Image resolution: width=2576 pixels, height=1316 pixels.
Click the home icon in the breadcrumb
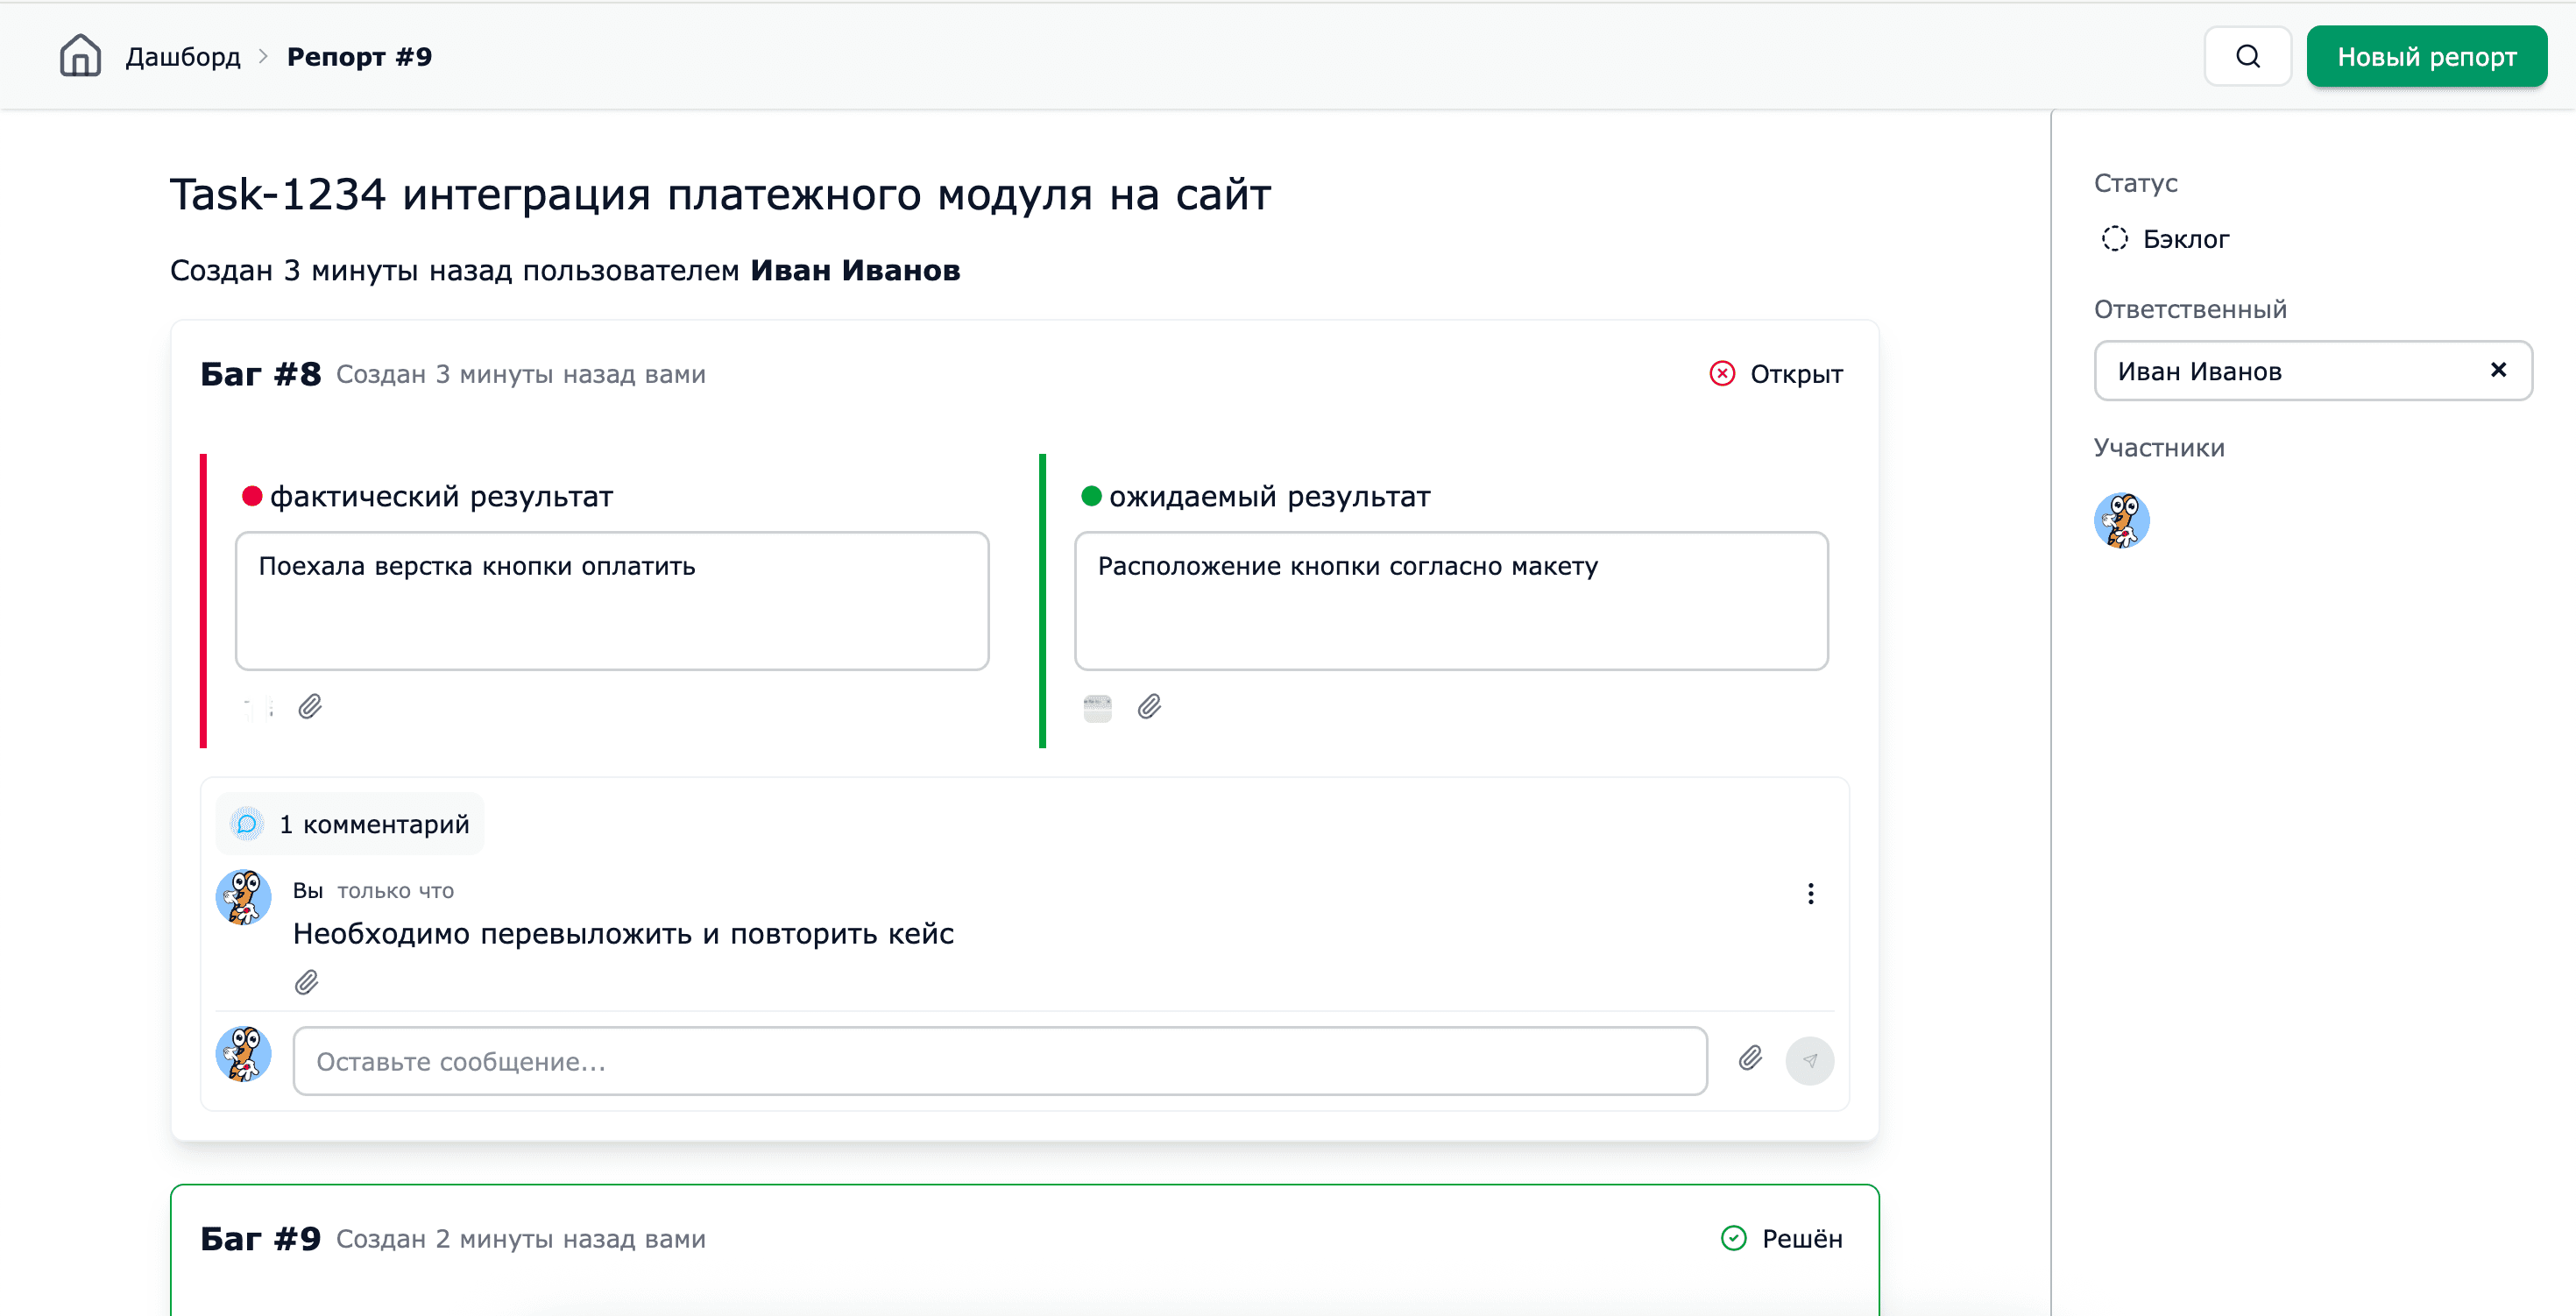click(80, 56)
